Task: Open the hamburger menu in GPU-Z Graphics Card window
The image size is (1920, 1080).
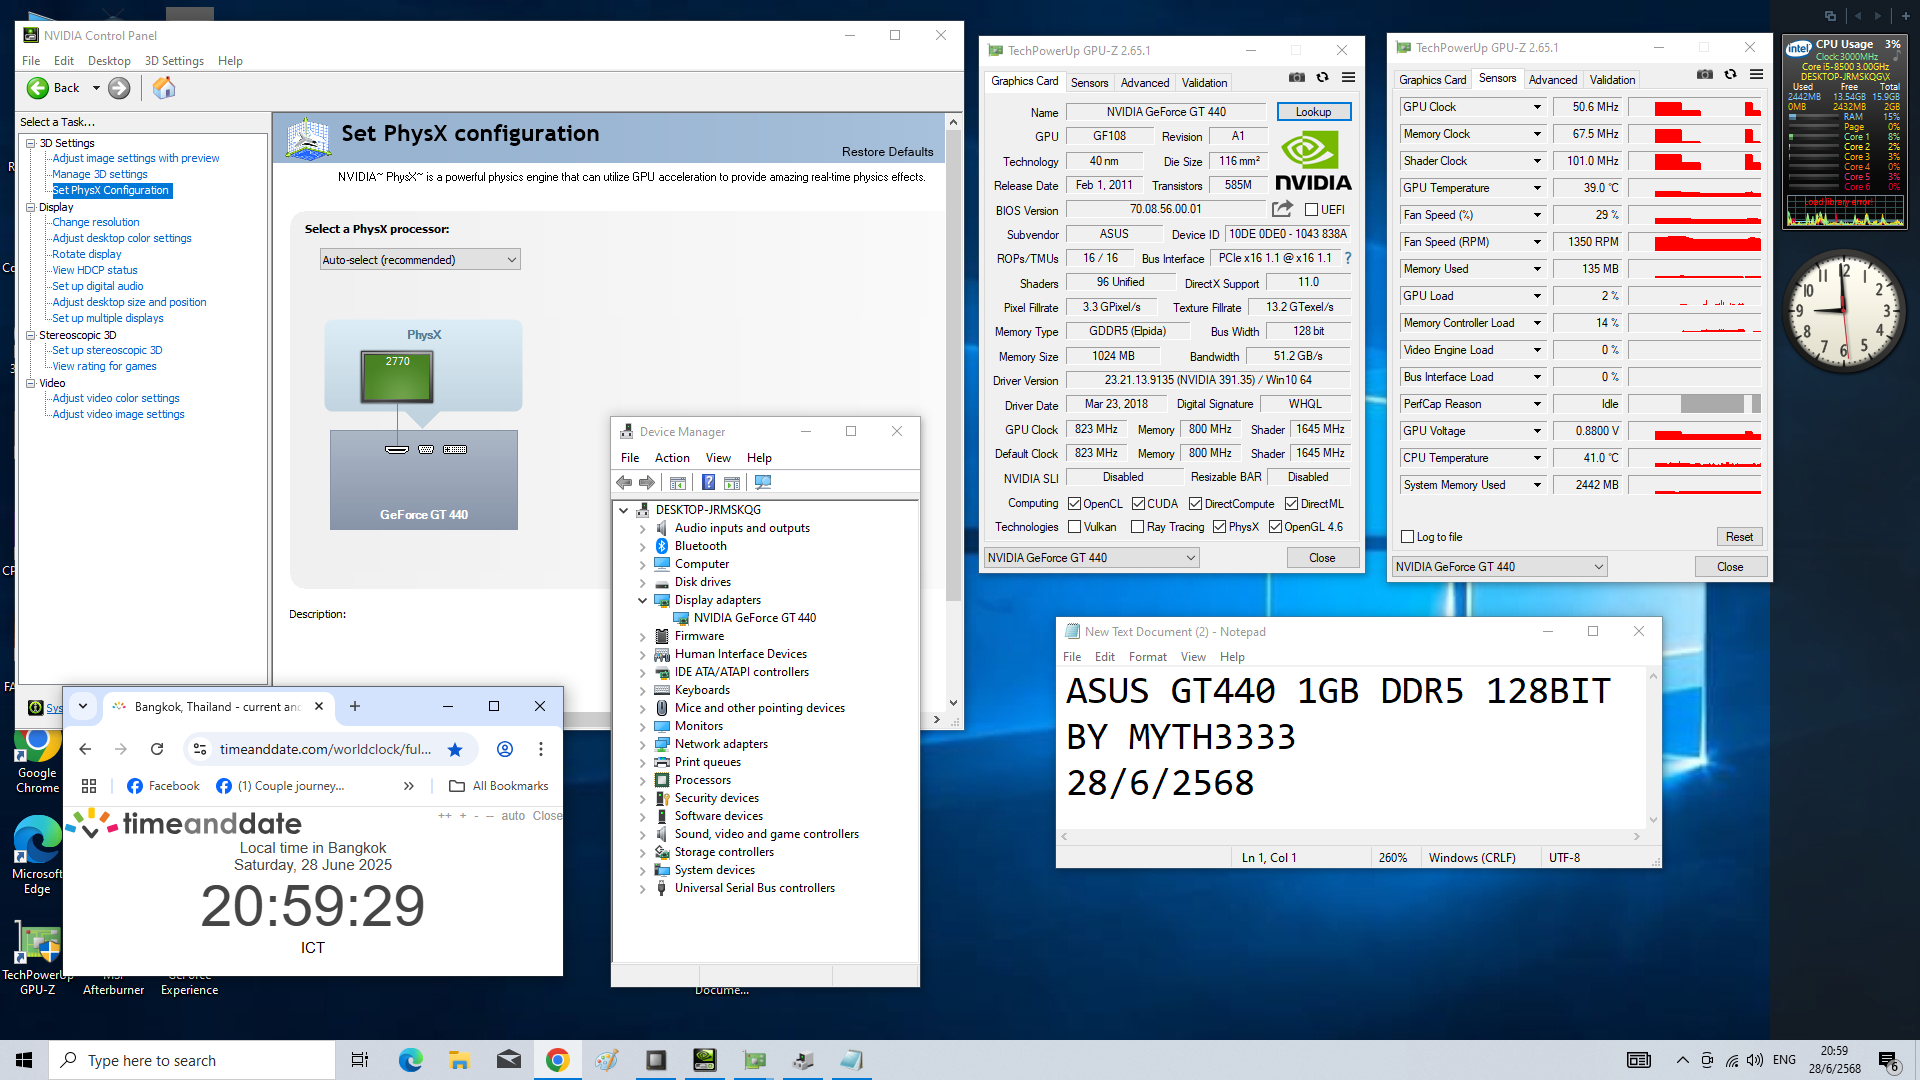Action: coord(1348,77)
